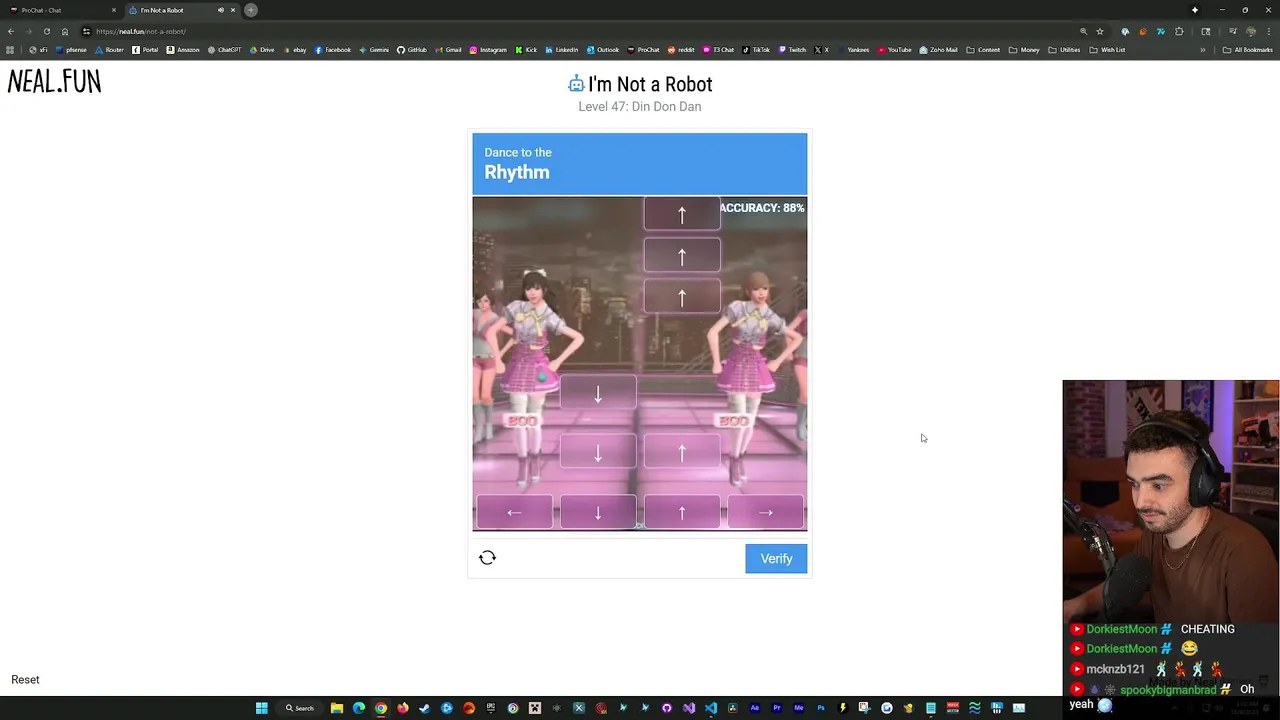Viewport: 1280px width, 720px height.
Task: Open the Wish List bookmarks folder
Action: click(x=1107, y=50)
